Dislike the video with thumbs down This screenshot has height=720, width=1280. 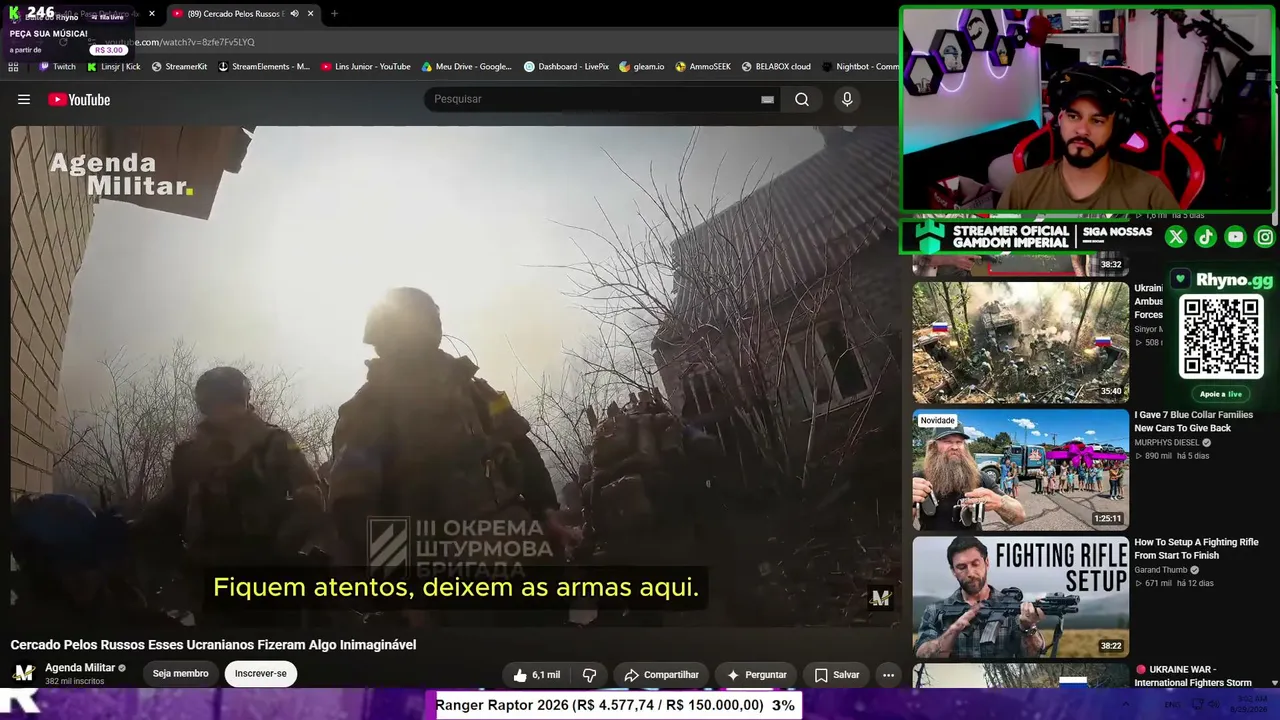[590, 675]
